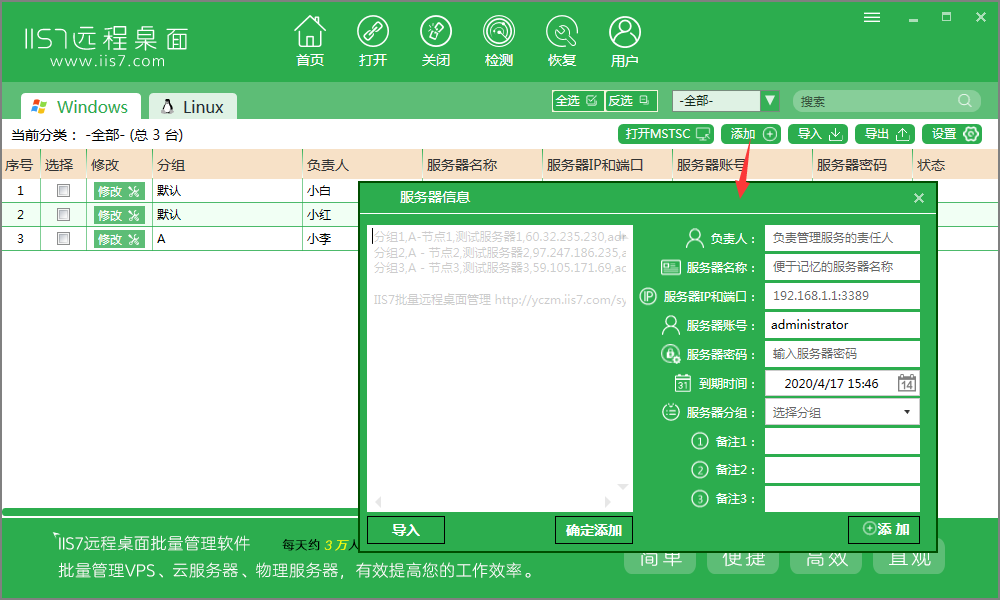
Task: Click the 关闭 toolbar icon
Action: pos(436,41)
